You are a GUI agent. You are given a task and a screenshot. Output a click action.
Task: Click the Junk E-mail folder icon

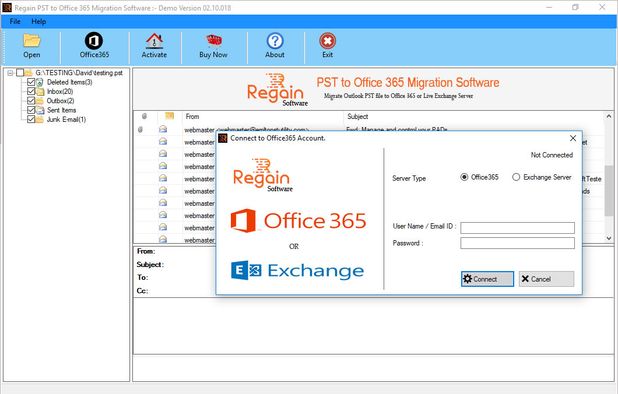(40, 119)
